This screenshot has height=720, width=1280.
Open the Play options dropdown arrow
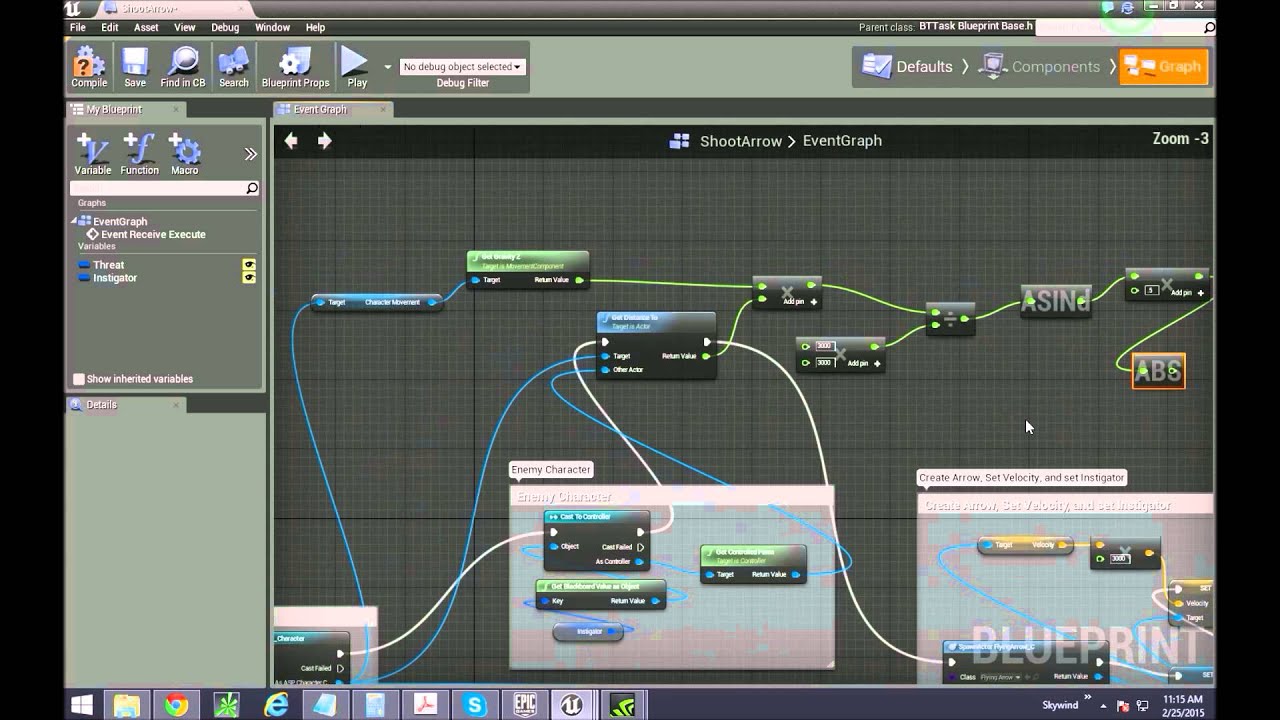coord(387,67)
